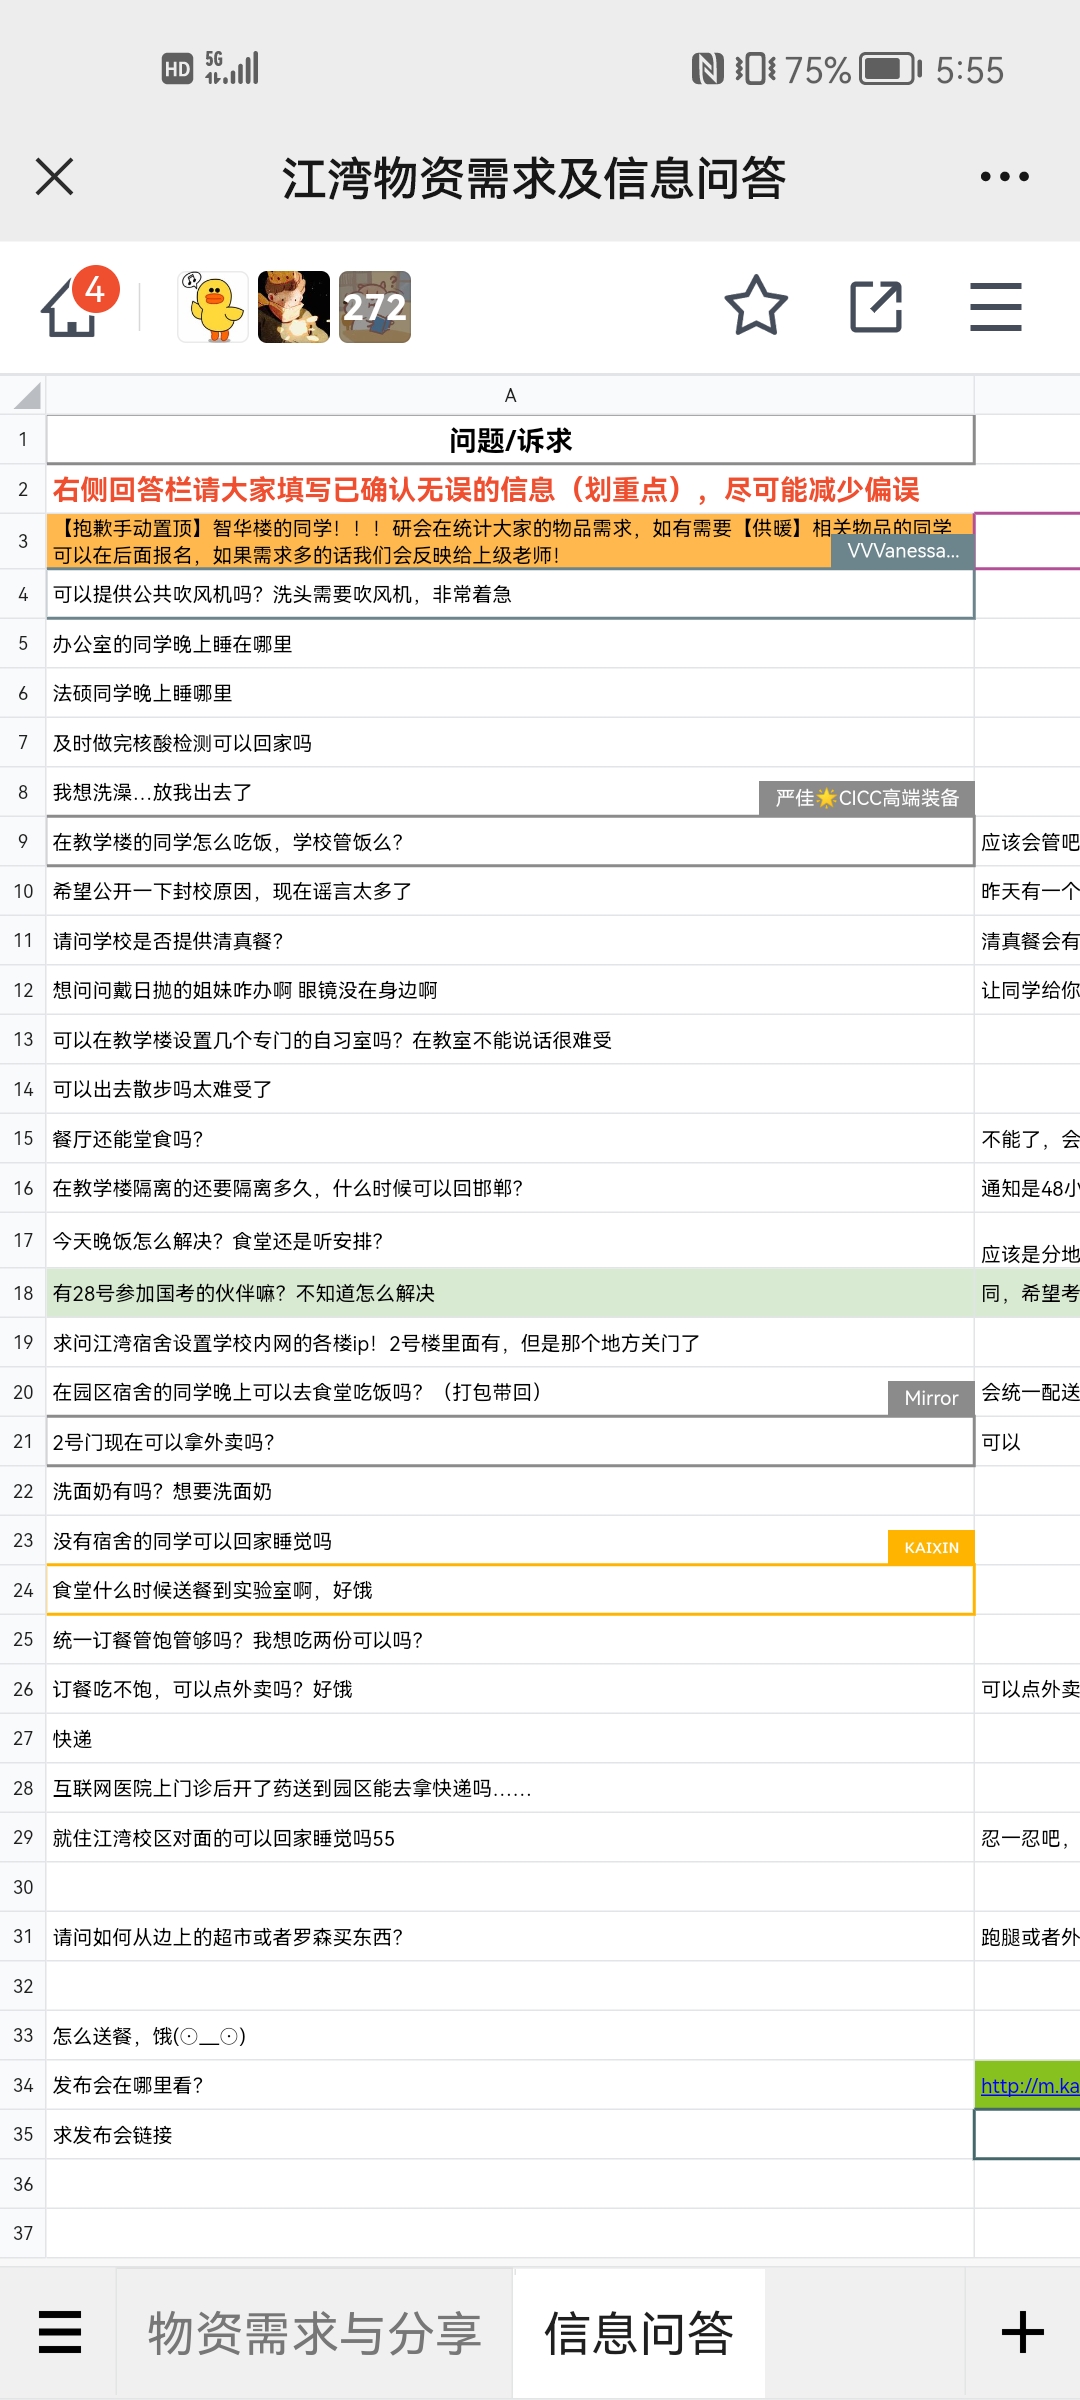1080x2400 pixels.
Task: Select cell 在教学楼的同学怎么吃饭
Action: coord(510,842)
